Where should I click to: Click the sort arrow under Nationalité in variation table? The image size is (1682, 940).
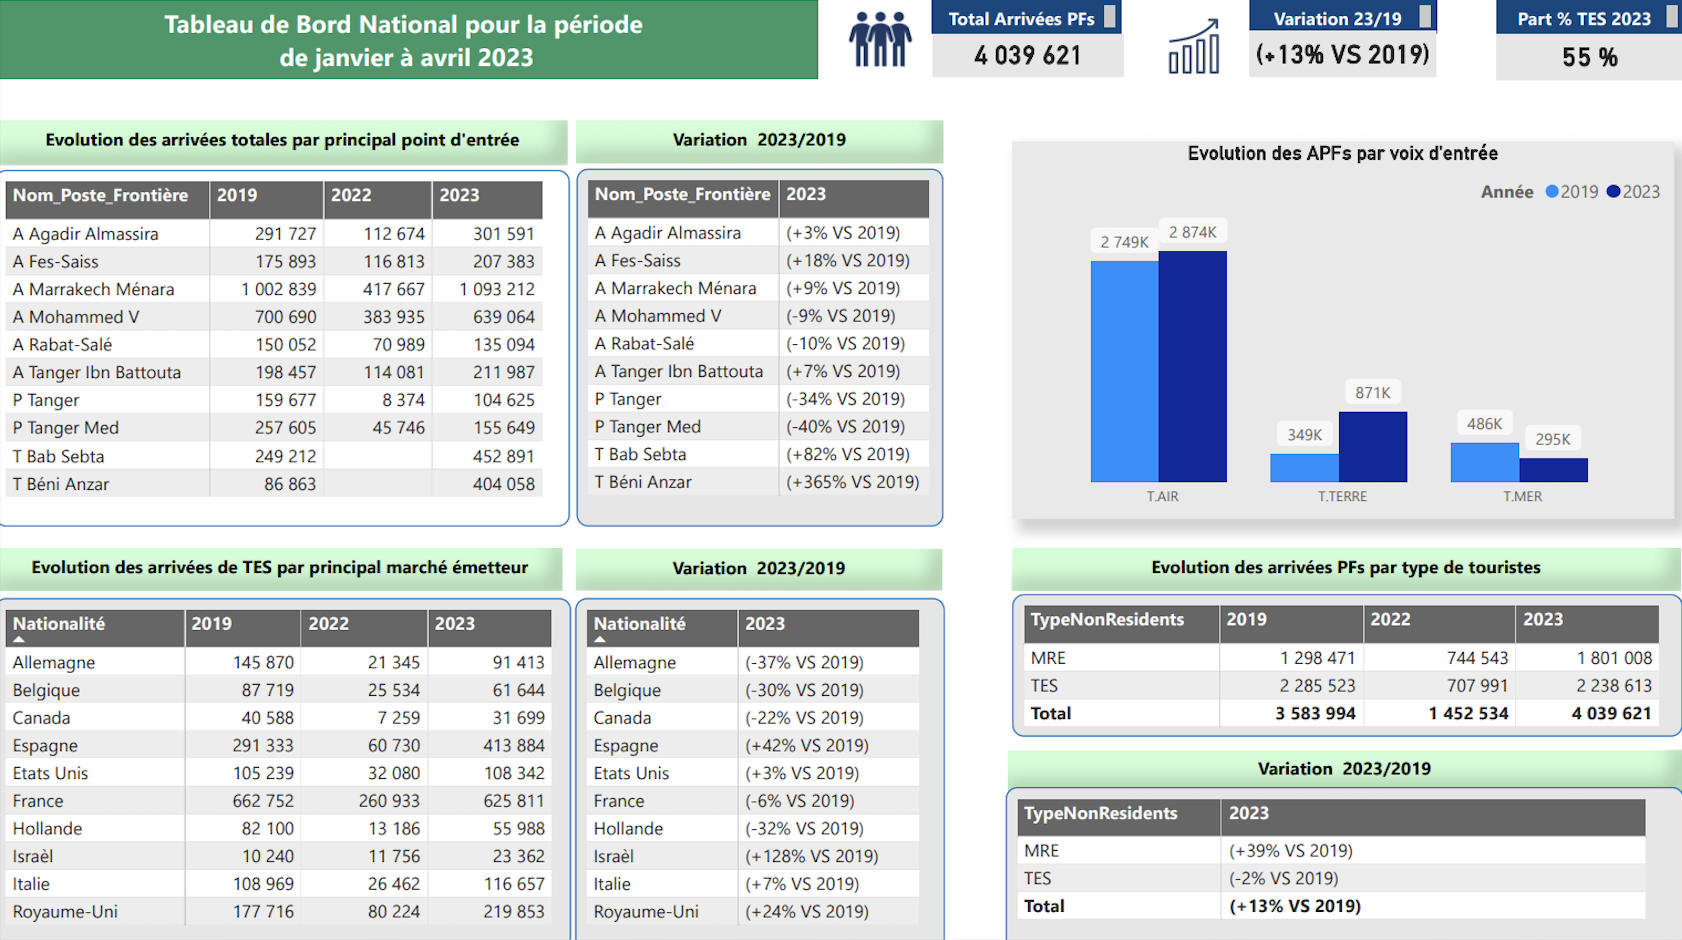600,639
